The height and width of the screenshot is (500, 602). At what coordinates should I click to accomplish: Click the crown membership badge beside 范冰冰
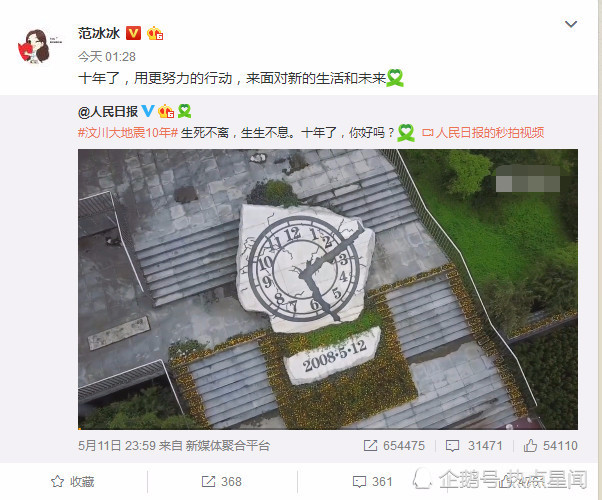155,33
